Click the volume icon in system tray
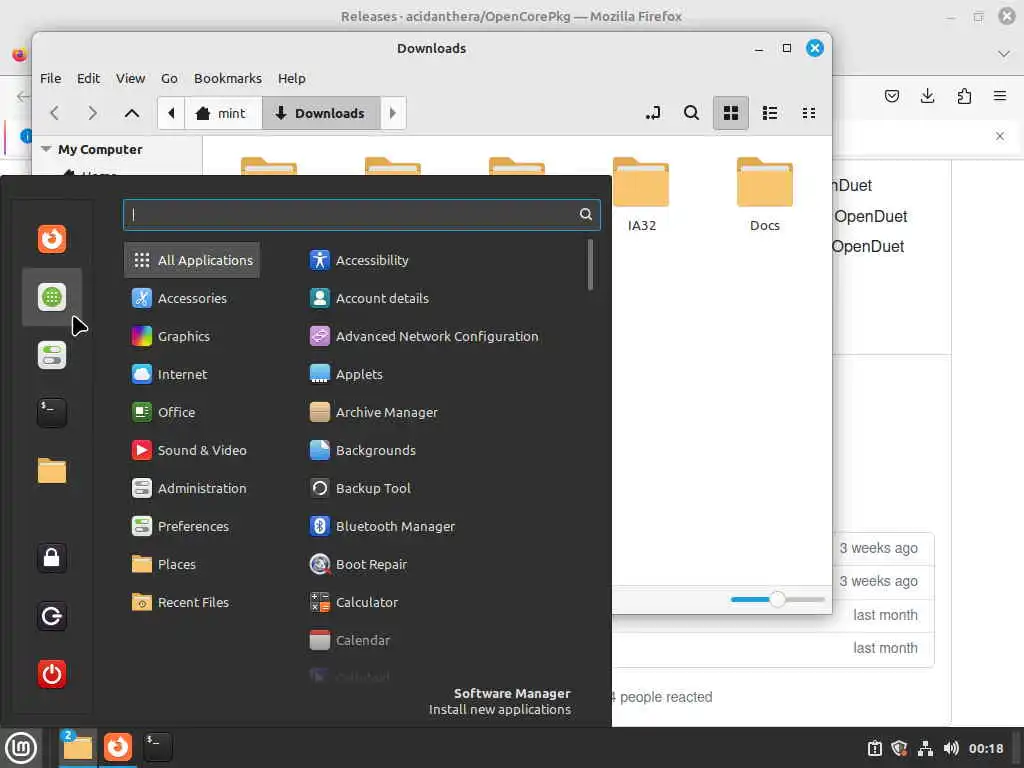This screenshot has width=1024, height=768. 951,748
